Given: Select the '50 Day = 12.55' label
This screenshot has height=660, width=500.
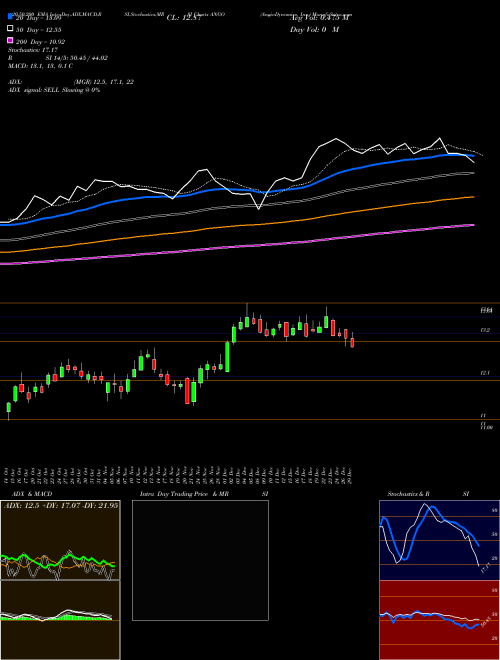Looking at the screenshot, I should tap(39, 30).
